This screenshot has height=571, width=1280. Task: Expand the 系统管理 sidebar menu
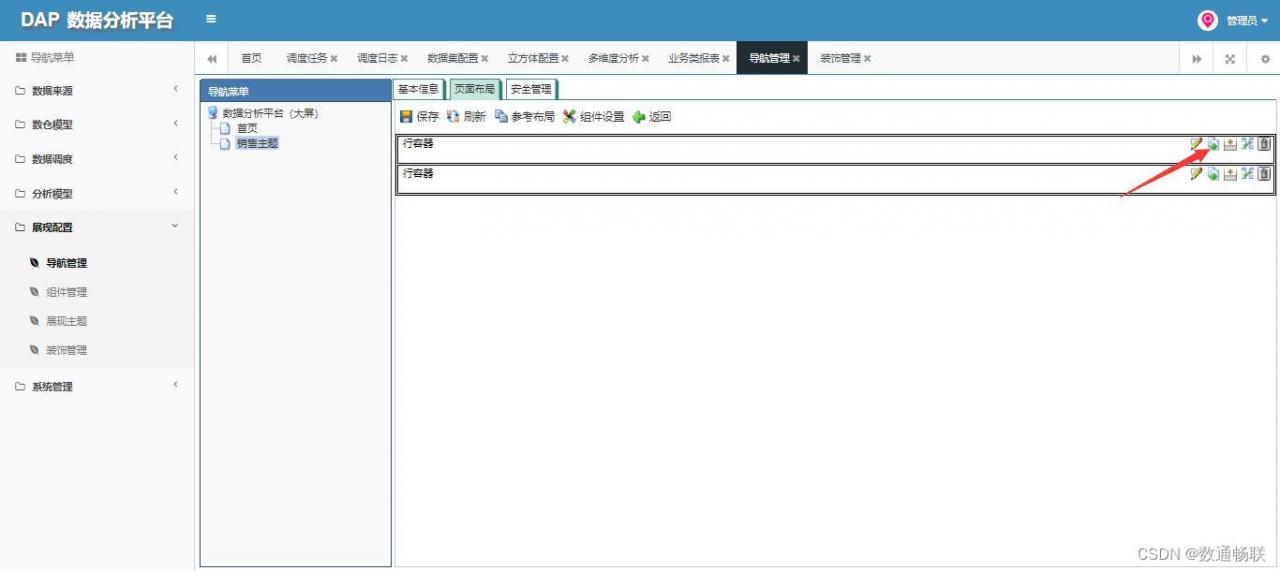coord(97,386)
